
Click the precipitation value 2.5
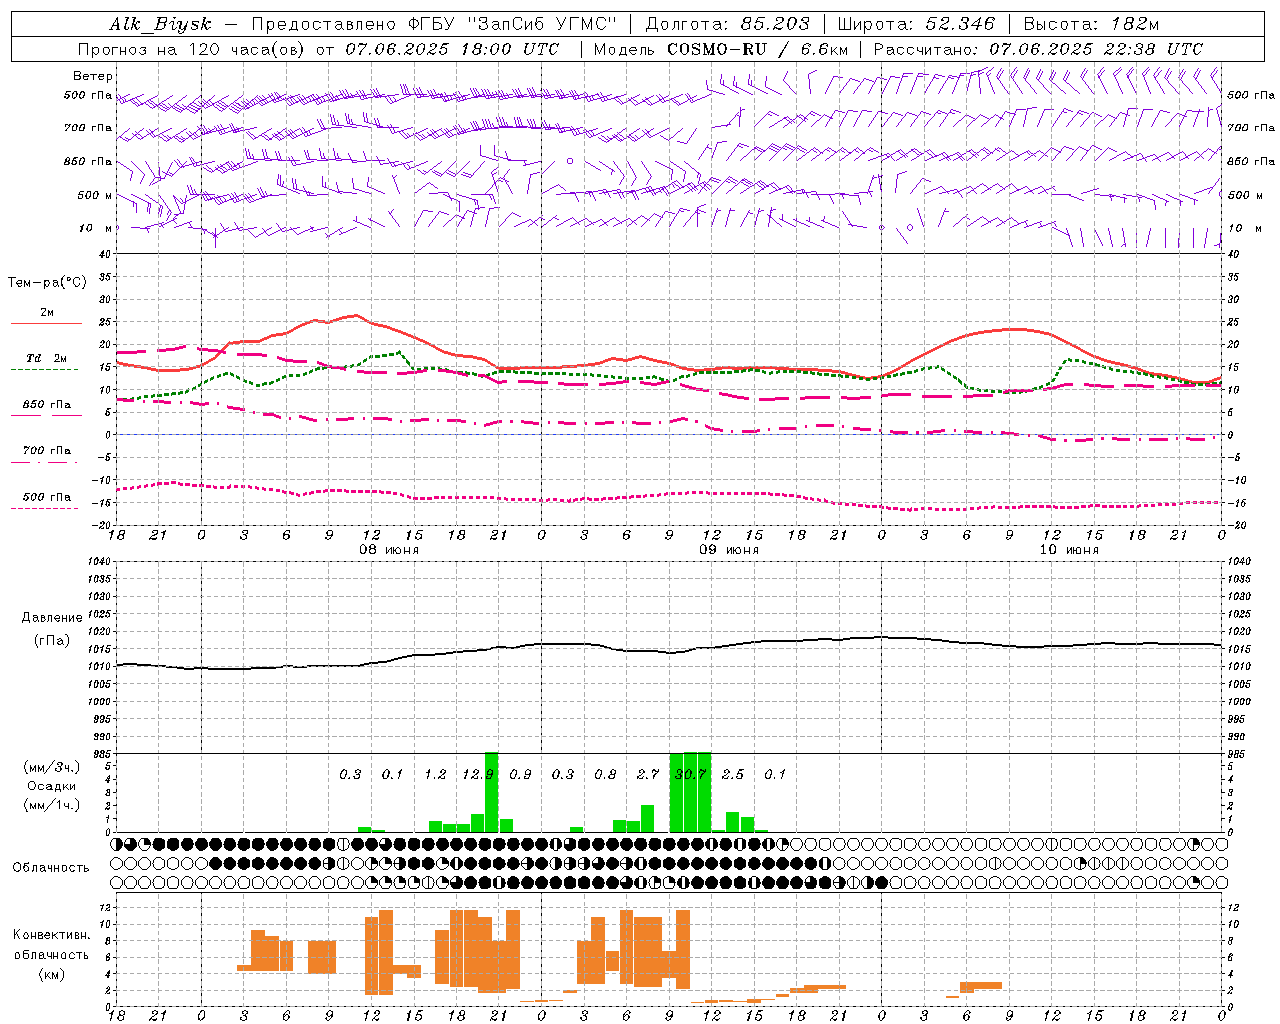click(x=733, y=774)
